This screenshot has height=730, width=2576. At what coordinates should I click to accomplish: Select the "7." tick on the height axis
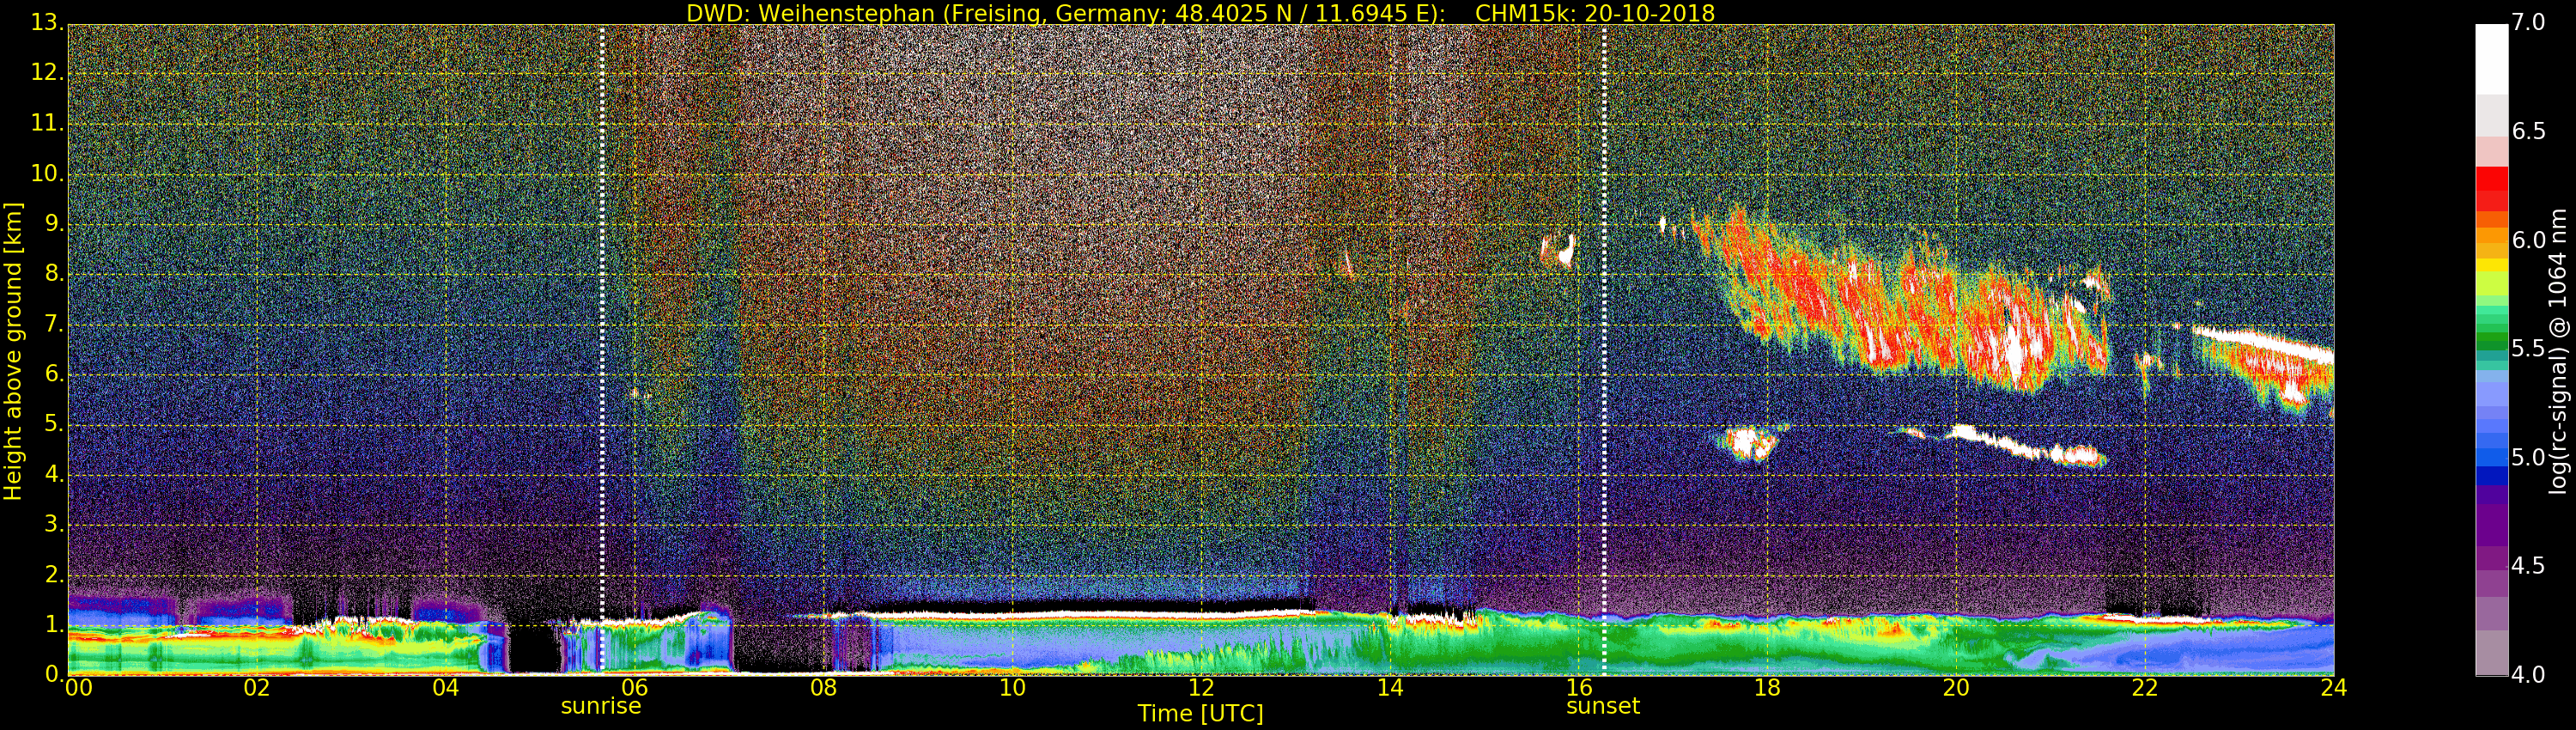[54, 325]
